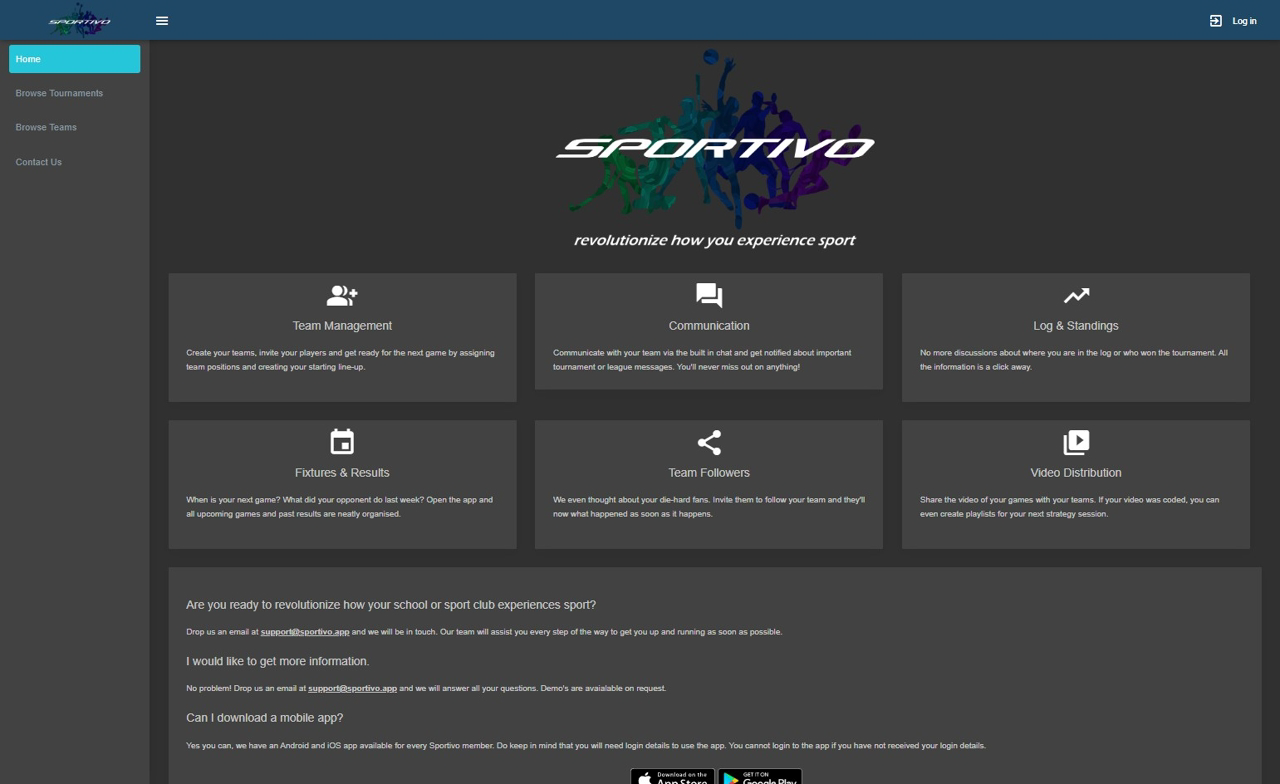Toggle the hamburger navigation menu
The image size is (1280, 784).
[x=162, y=21]
